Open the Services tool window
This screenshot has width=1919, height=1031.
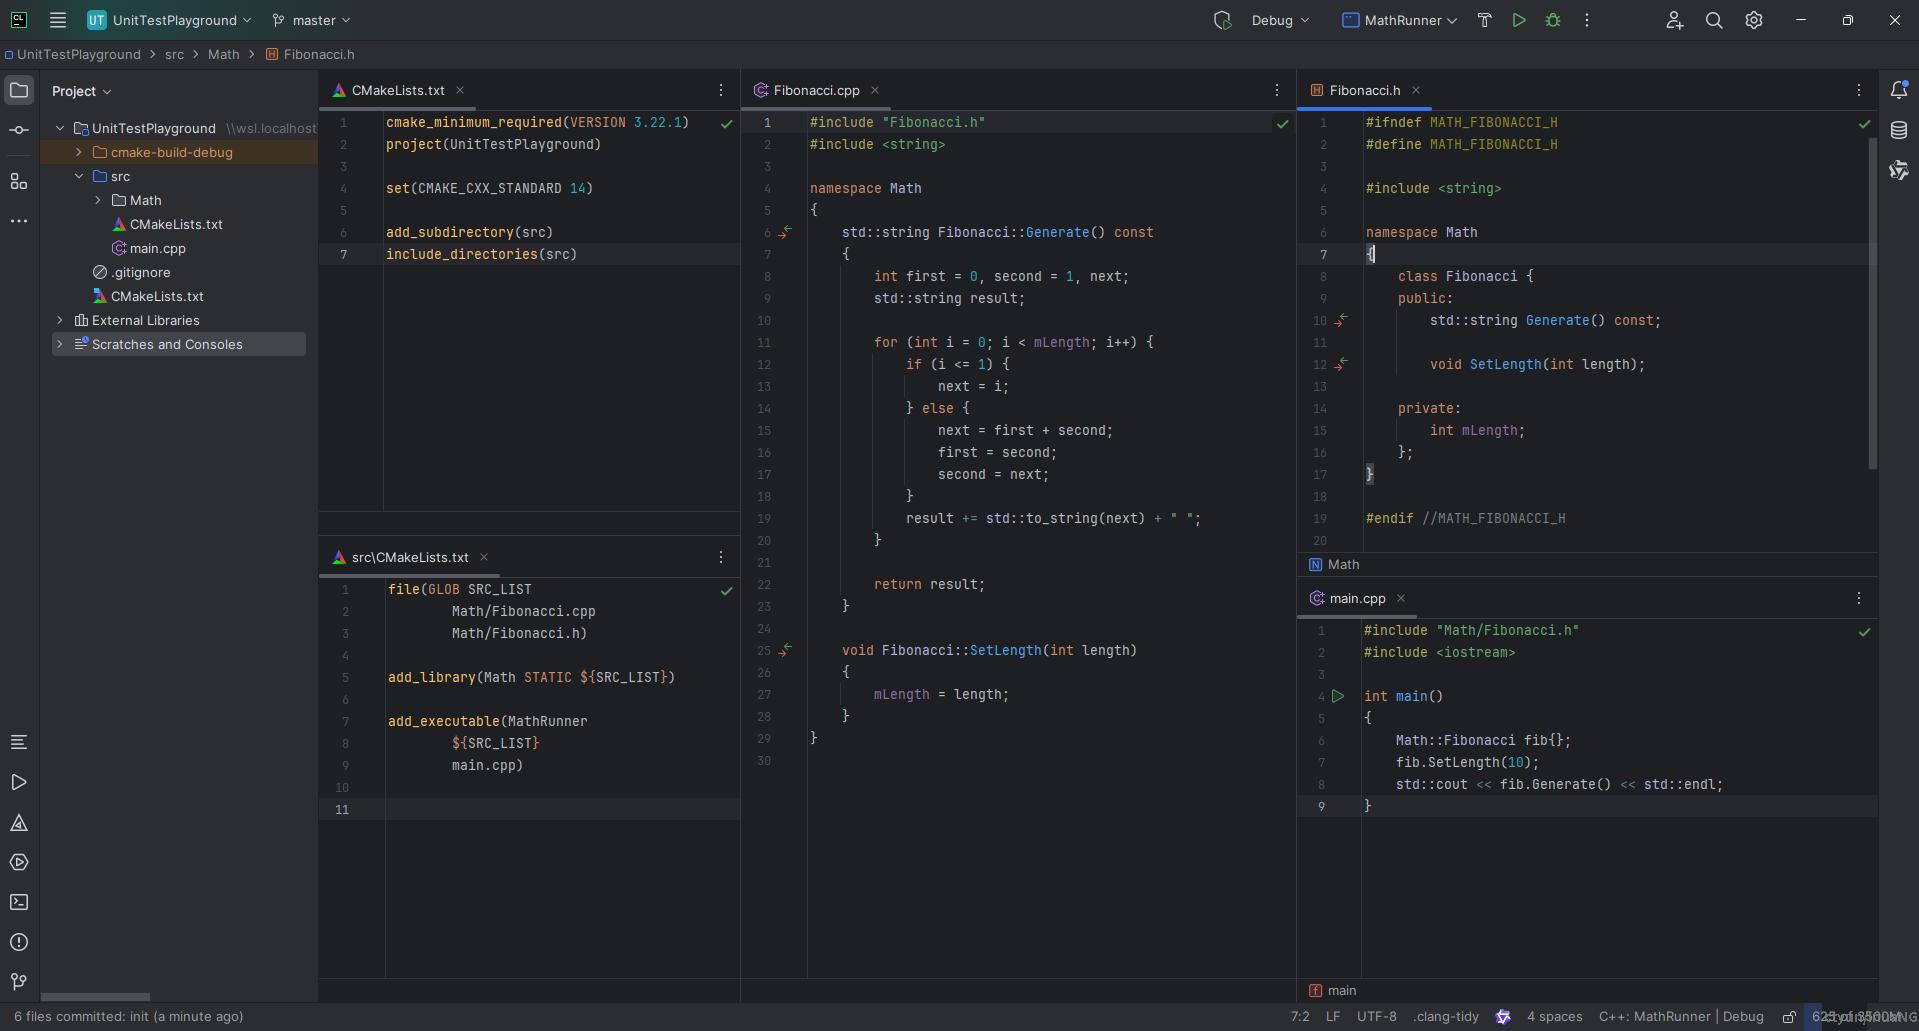[19, 862]
